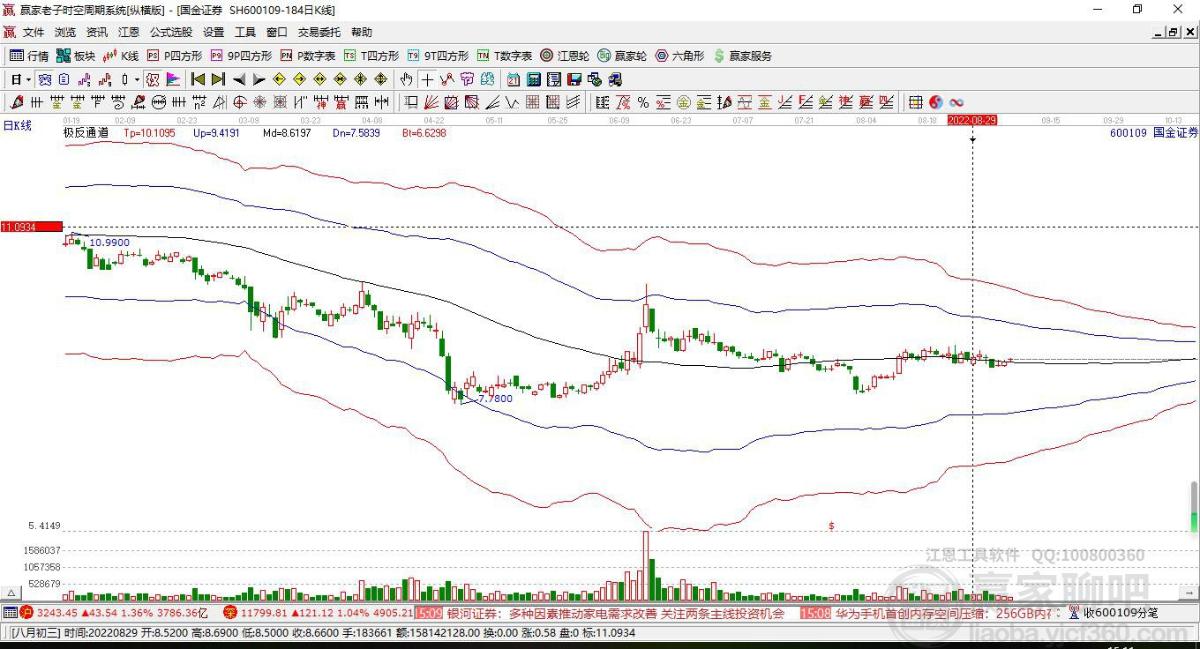Open the 江恩 menu

click(129, 32)
